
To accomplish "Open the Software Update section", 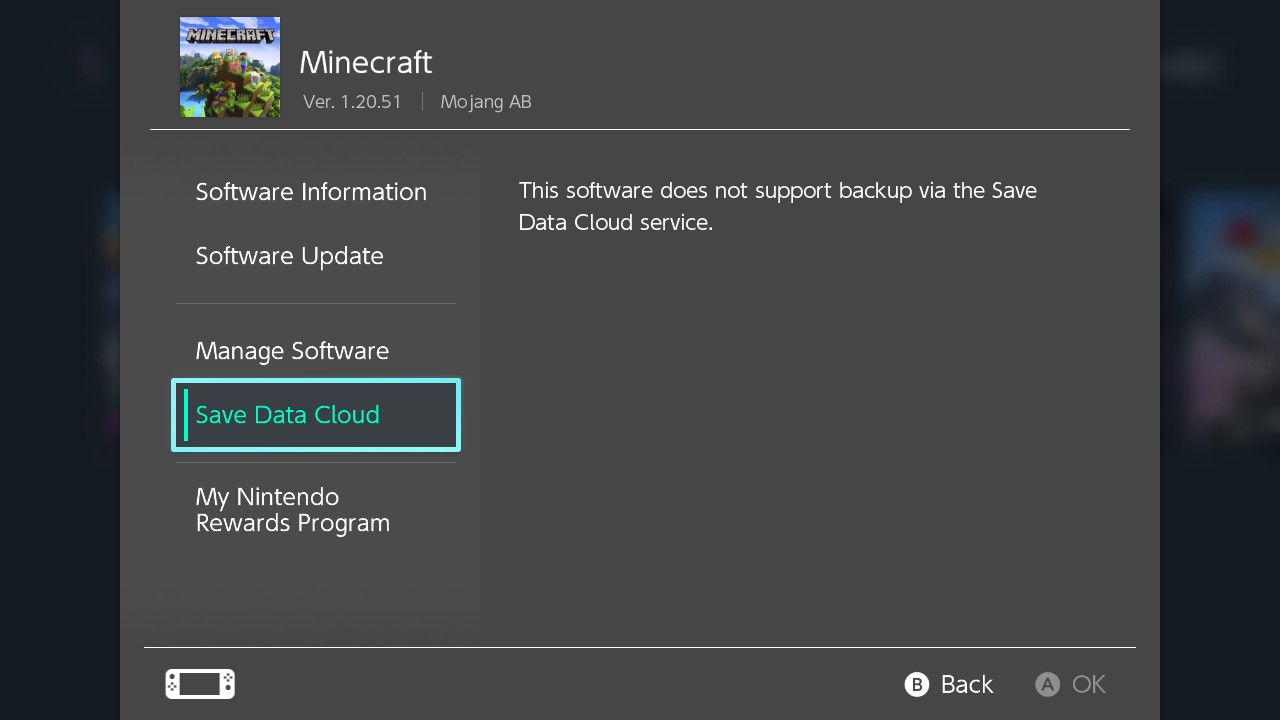I will 289,256.
